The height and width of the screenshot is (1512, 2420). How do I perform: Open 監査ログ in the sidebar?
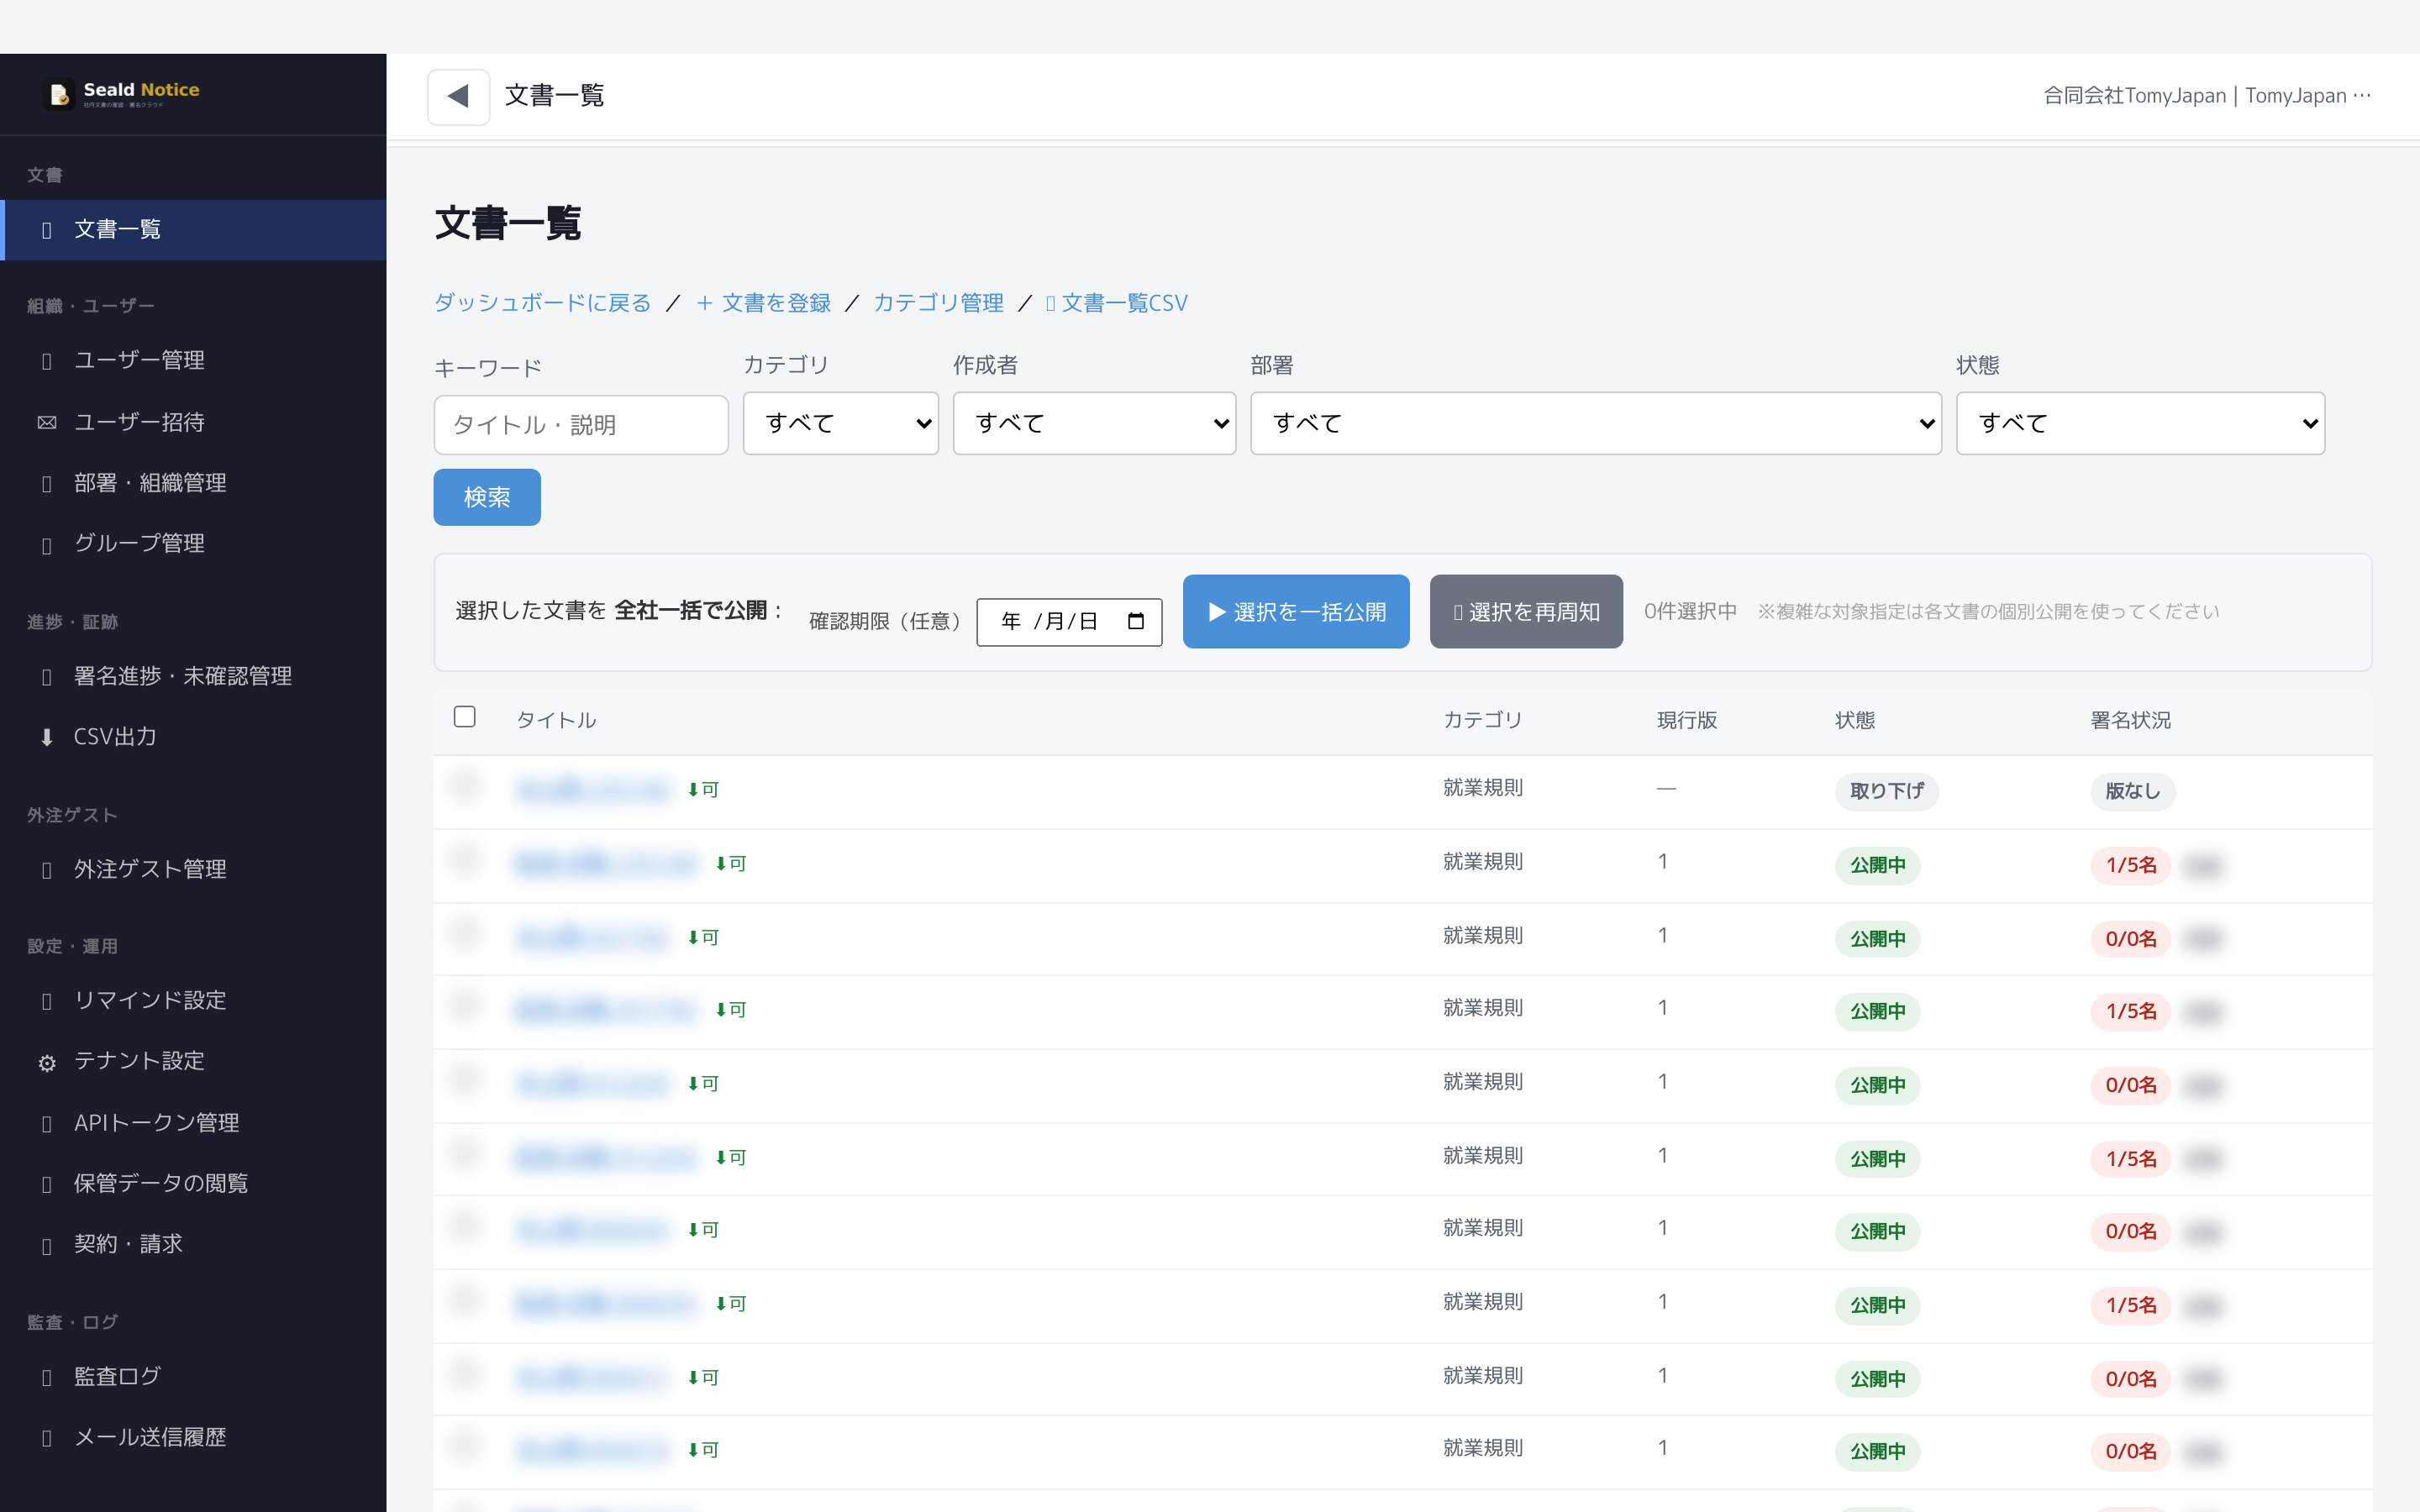click(193, 1376)
